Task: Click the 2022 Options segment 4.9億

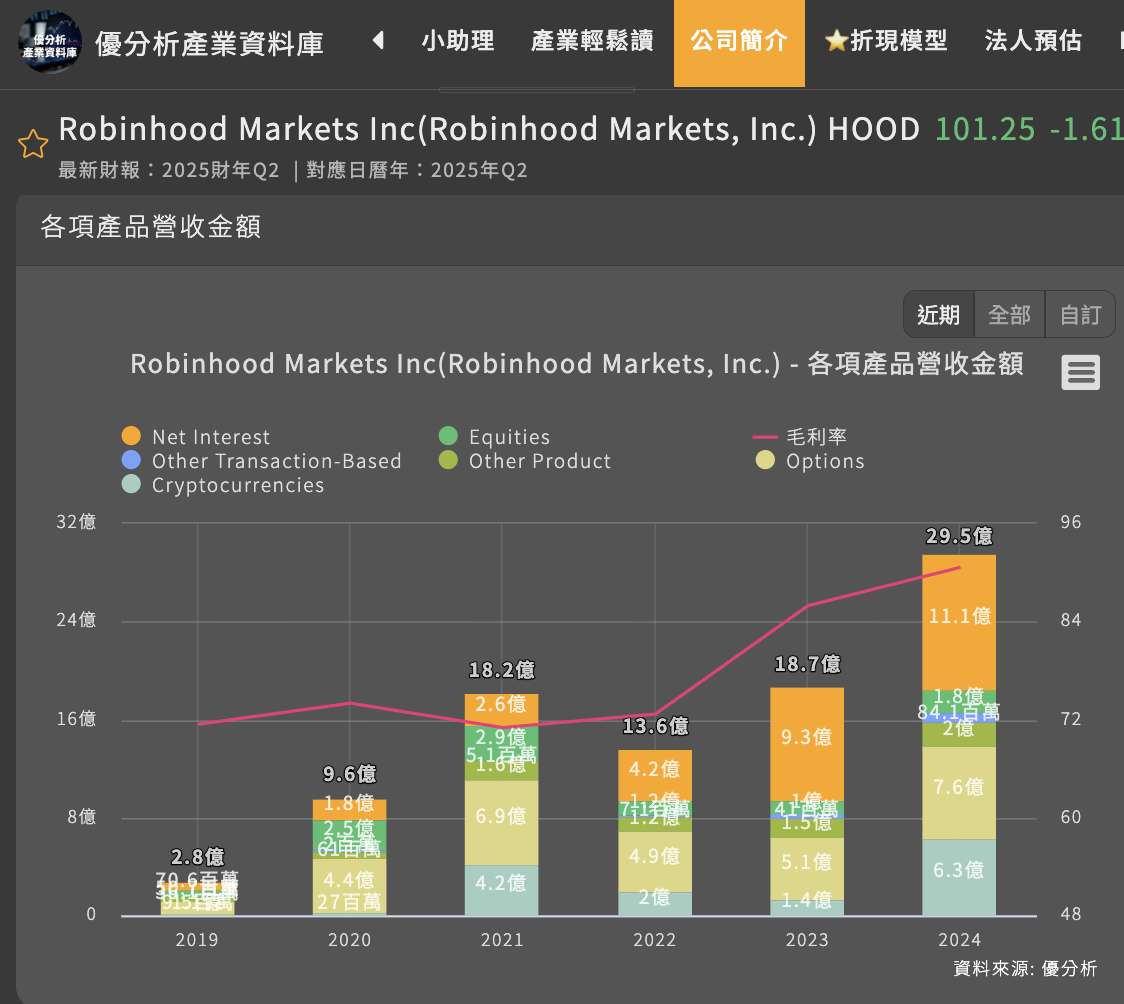Action: click(654, 861)
